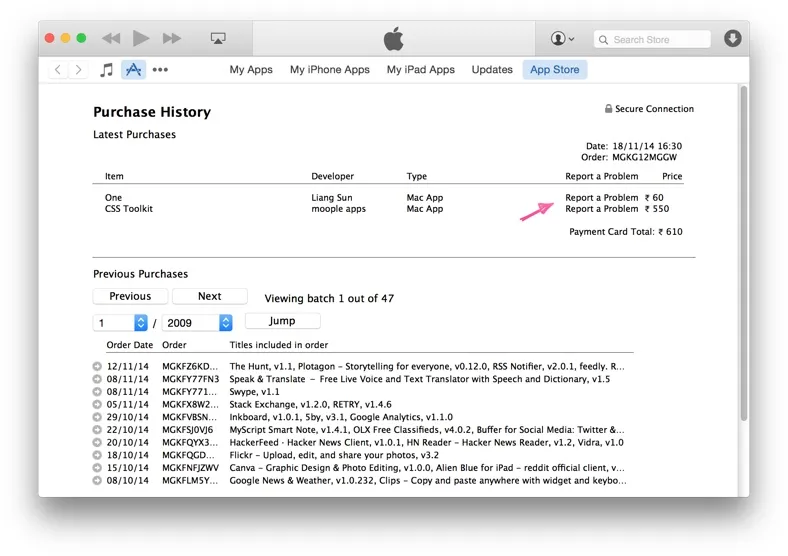Switch to My Apps tab

(x=251, y=69)
